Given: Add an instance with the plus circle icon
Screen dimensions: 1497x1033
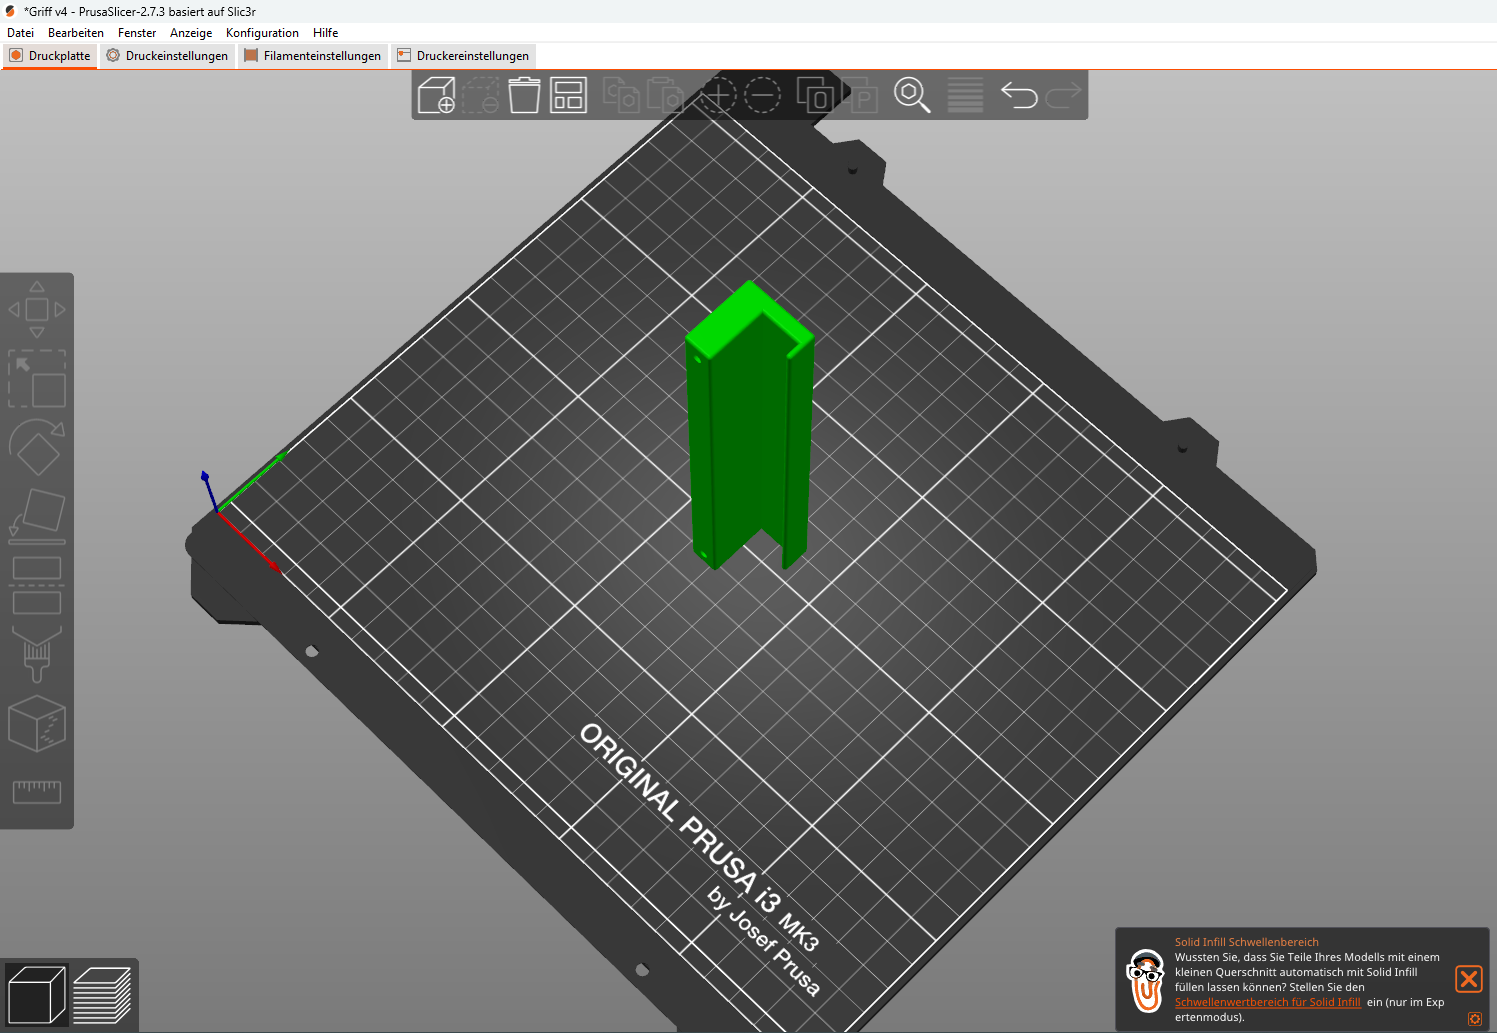Looking at the screenshot, I should (716, 95).
